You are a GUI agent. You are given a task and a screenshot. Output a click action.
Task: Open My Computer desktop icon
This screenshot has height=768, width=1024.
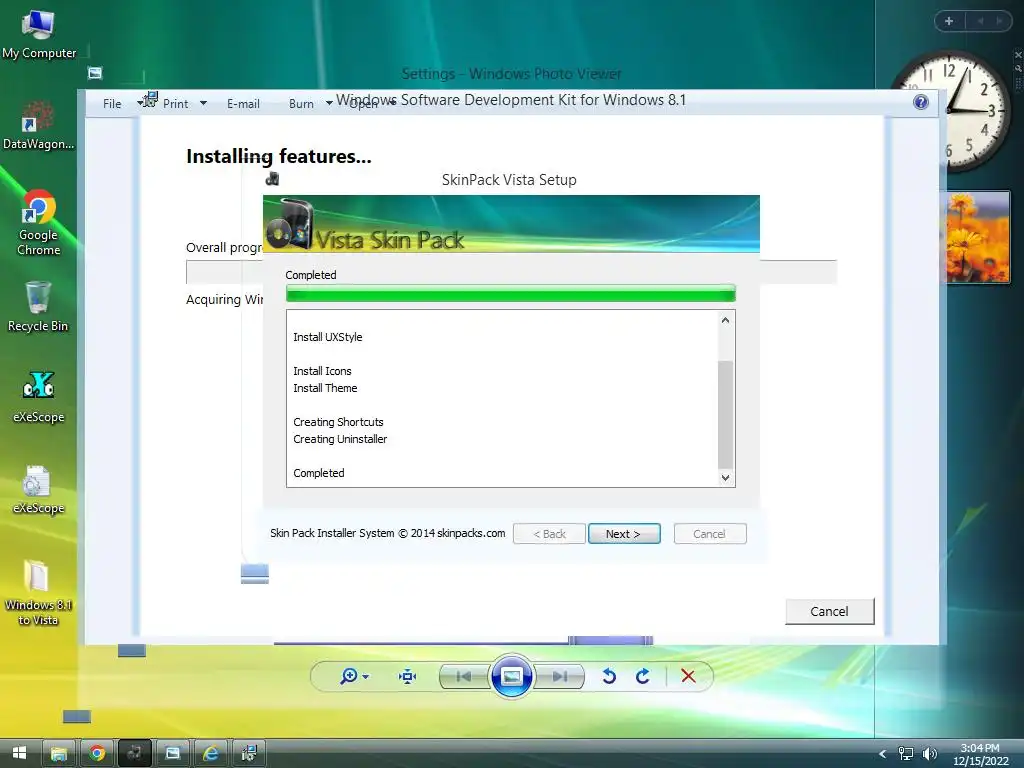click(39, 35)
